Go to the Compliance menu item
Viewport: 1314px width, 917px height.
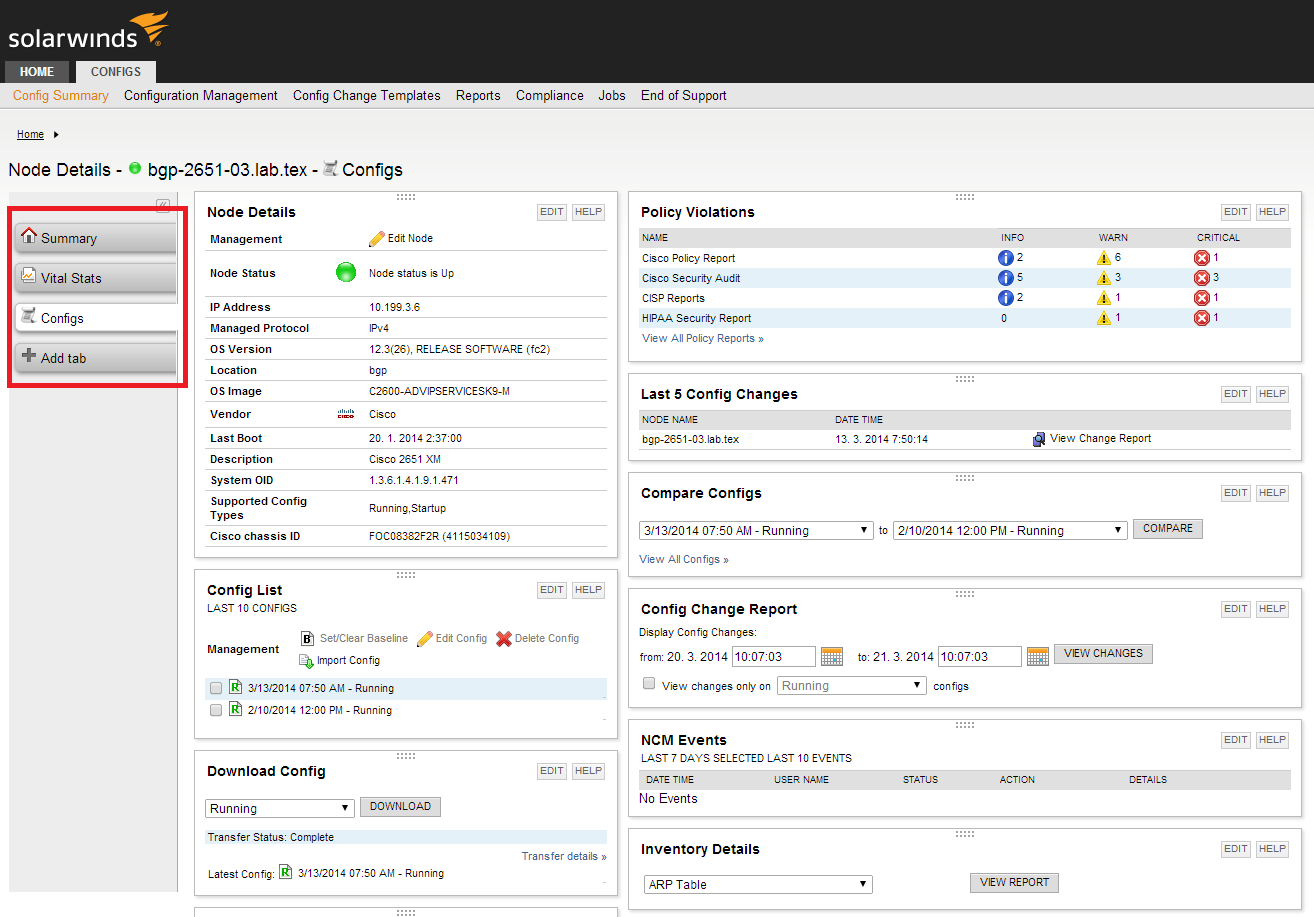pos(550,96)
